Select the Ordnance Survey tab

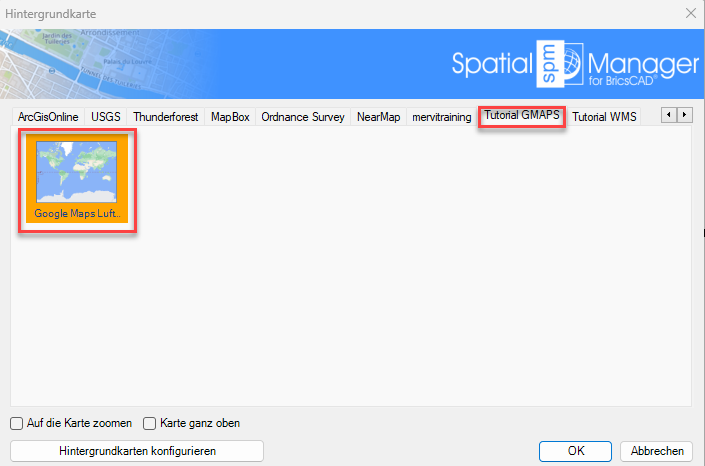[x=303, y=117]
